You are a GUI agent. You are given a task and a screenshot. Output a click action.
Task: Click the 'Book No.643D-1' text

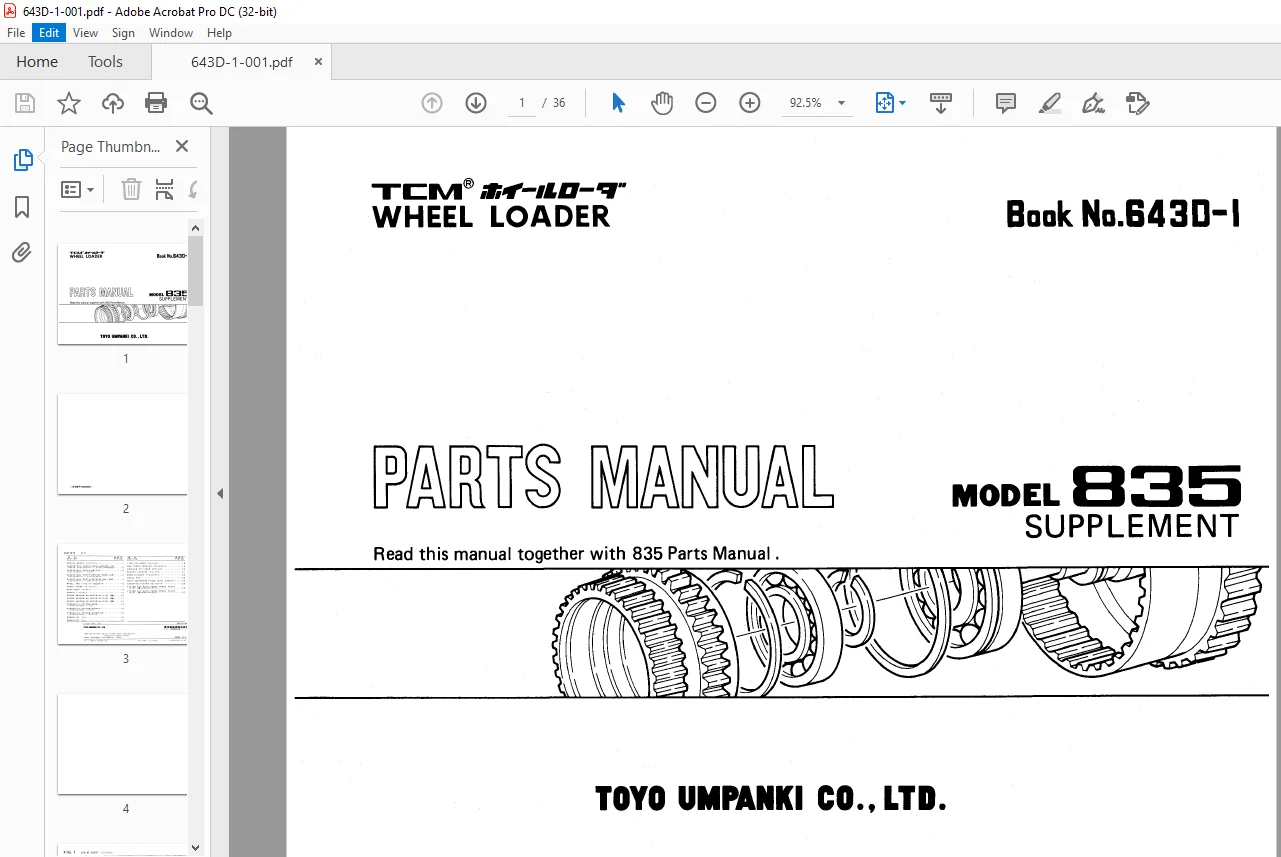pos(1123,214)
